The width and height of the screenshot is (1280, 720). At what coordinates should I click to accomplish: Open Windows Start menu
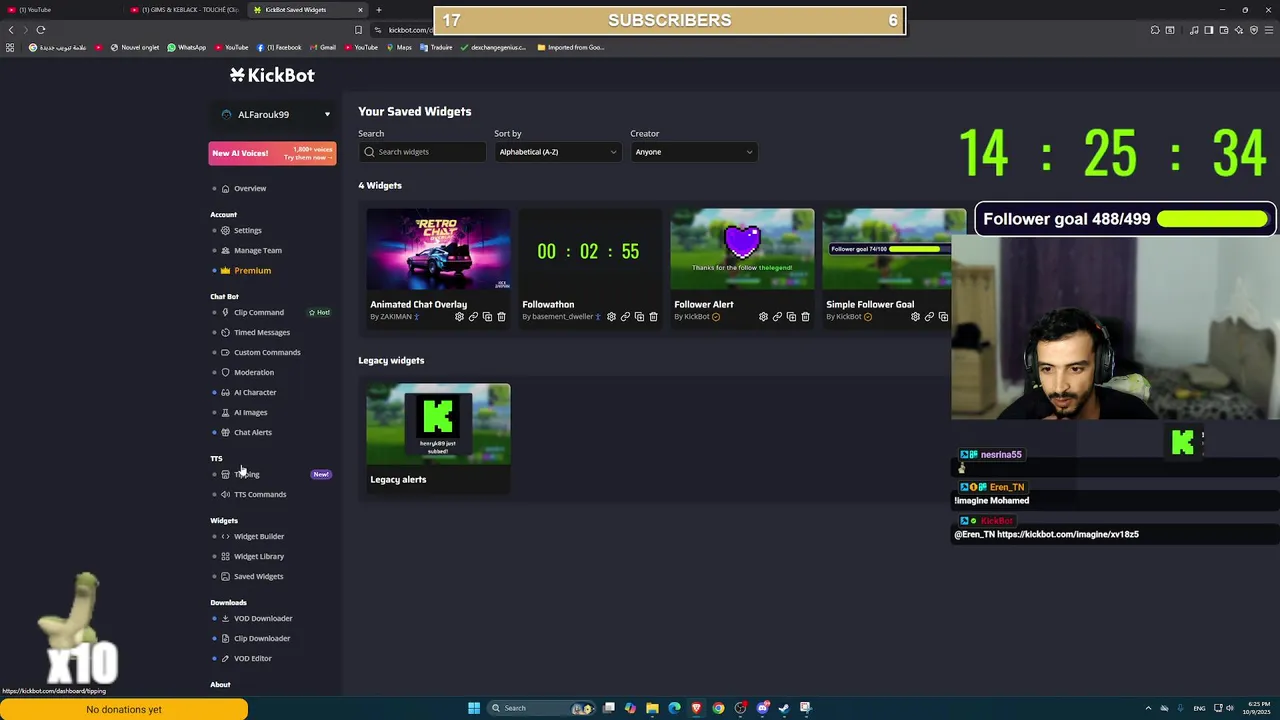click(x=474, y=708)
